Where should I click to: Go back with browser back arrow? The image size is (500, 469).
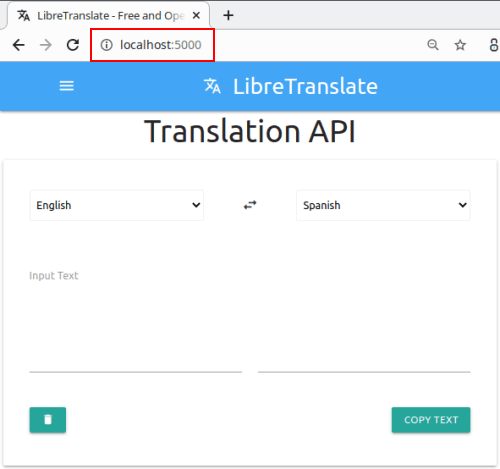(x=19, y=45)
